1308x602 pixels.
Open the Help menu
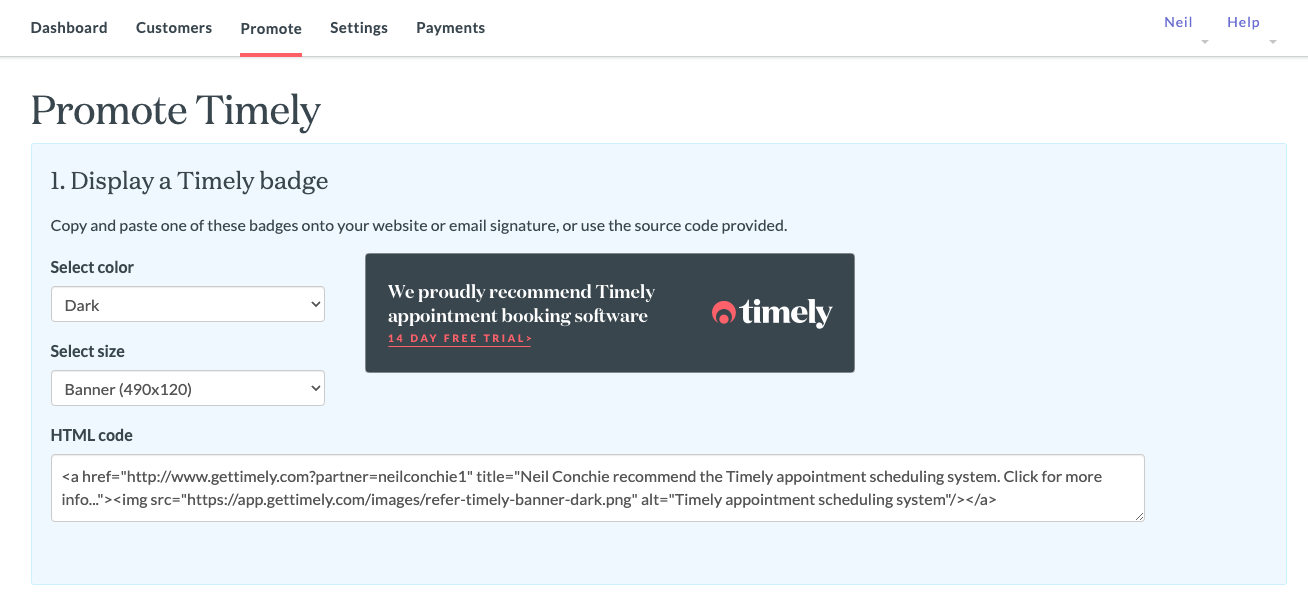pos(1243,22)
